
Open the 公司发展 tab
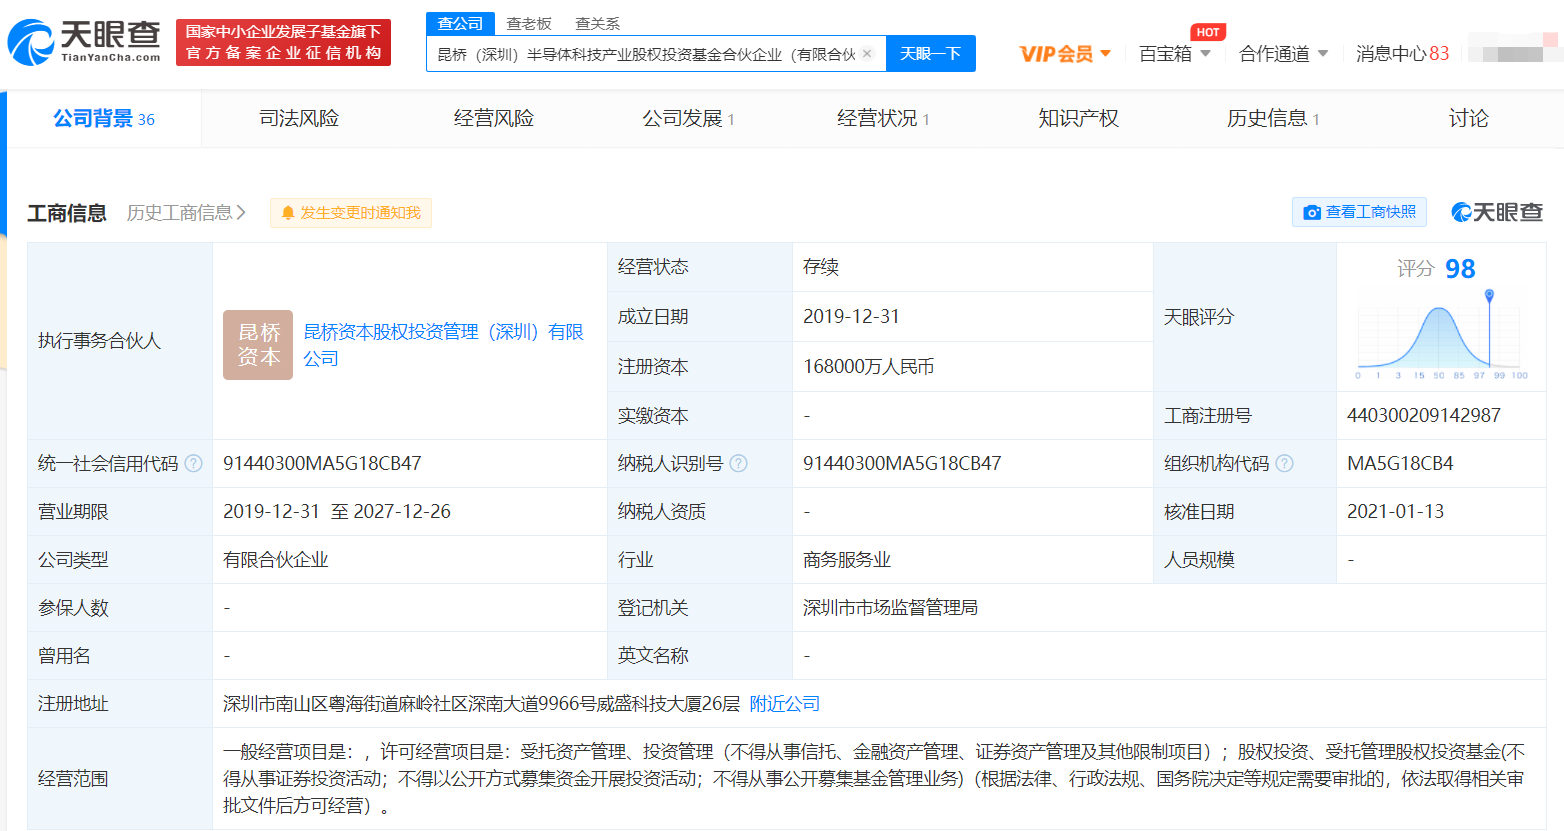tap(688, 119)
